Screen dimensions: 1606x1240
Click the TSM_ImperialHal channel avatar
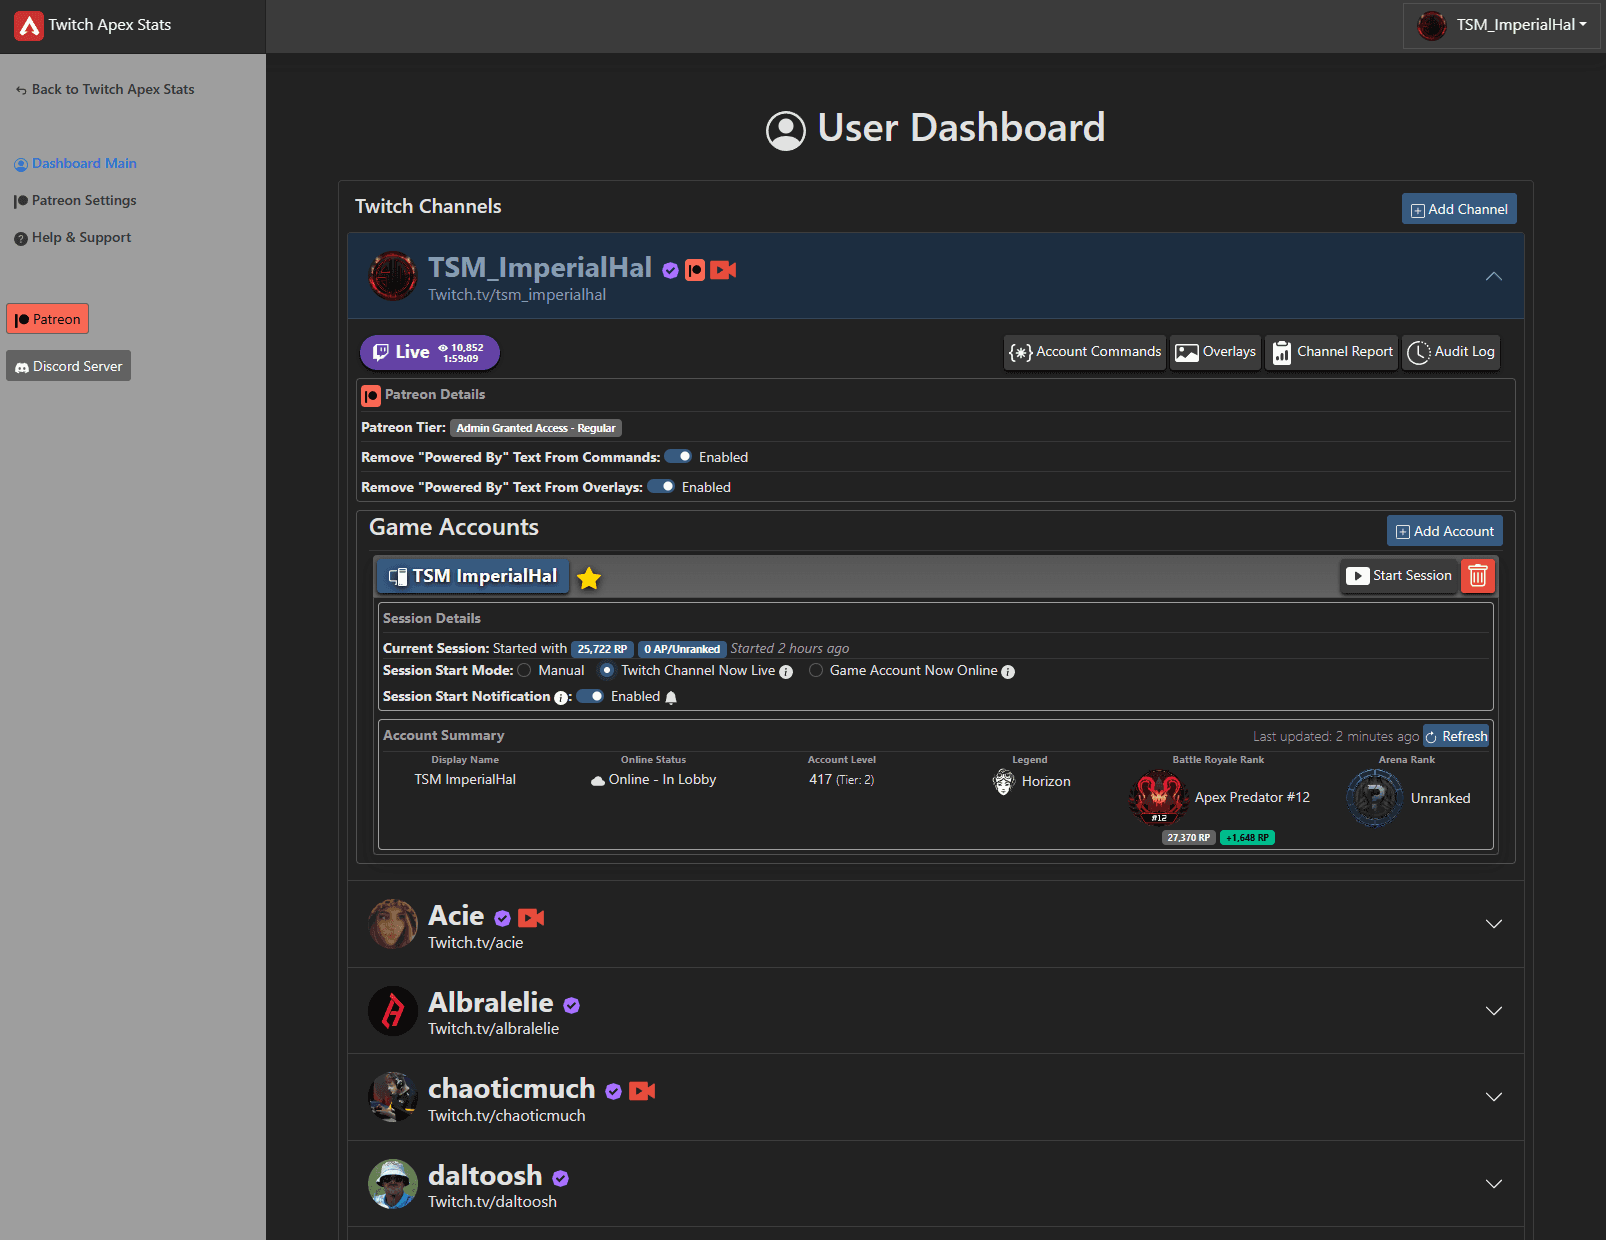pos(393,276)
